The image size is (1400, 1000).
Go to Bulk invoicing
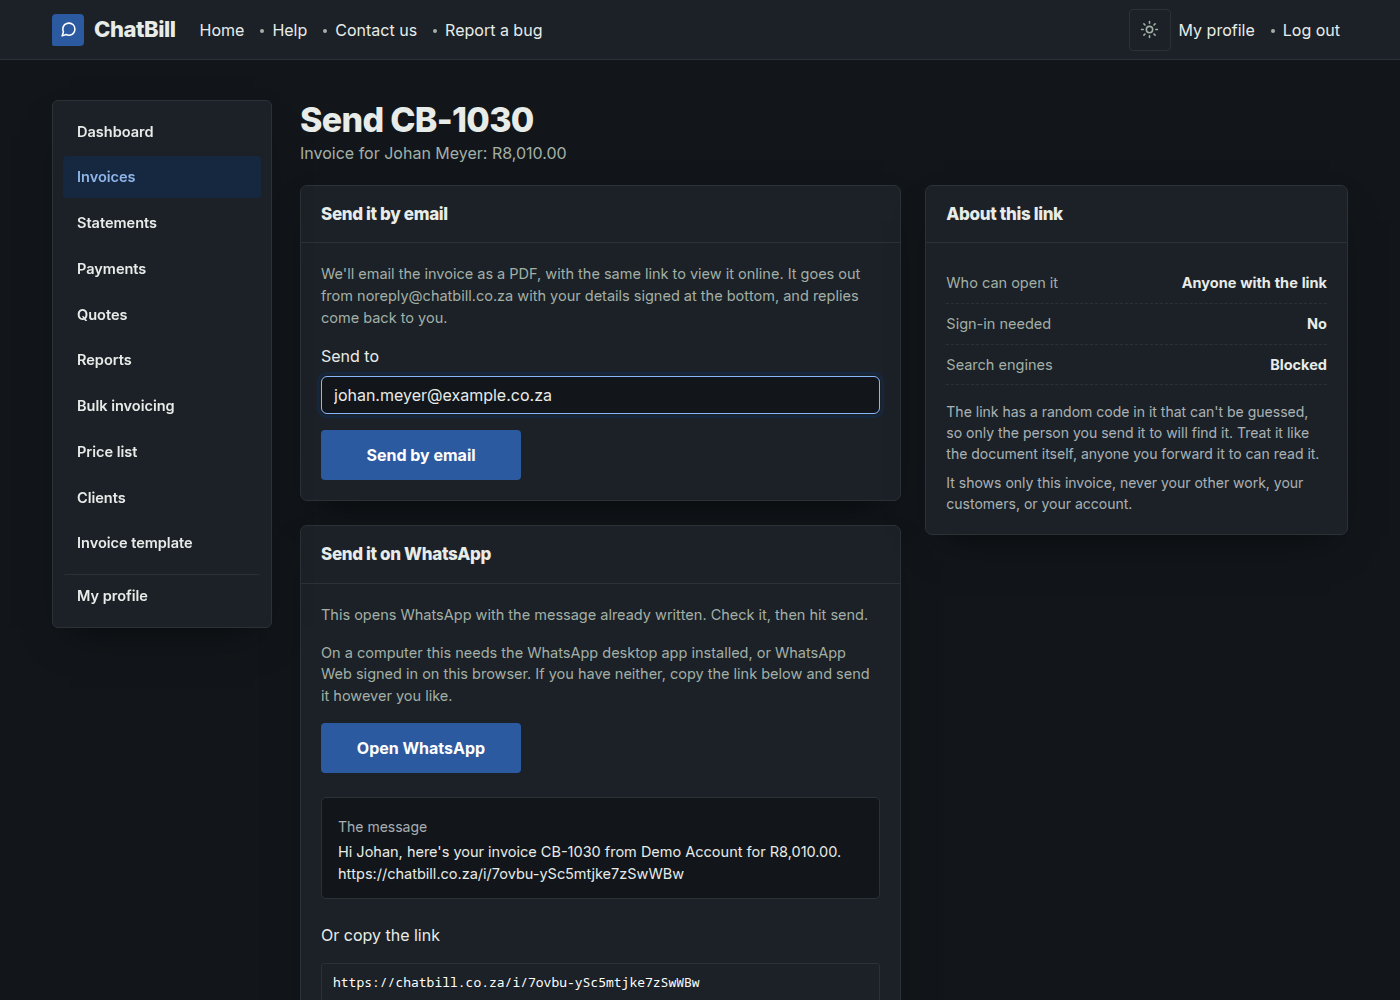[162, 406]
